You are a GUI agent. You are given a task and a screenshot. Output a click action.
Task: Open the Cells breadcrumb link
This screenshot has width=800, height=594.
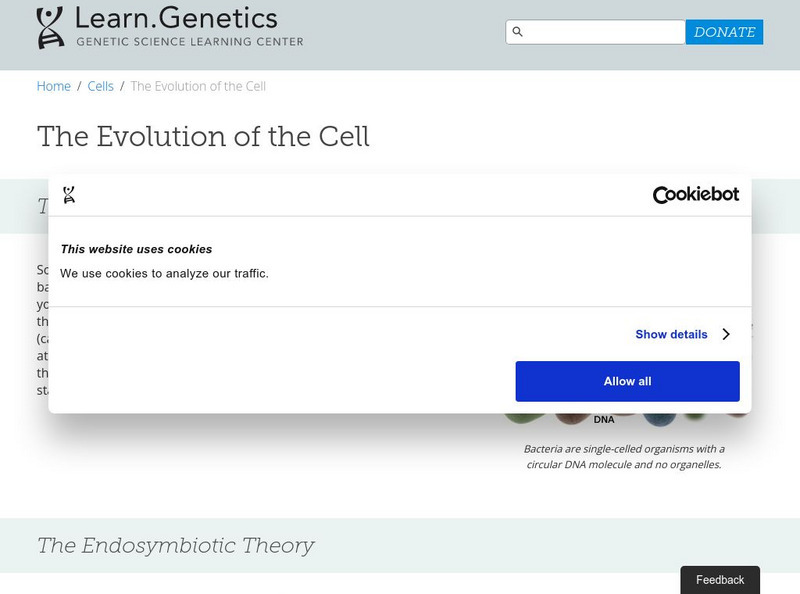pos(101,86)
